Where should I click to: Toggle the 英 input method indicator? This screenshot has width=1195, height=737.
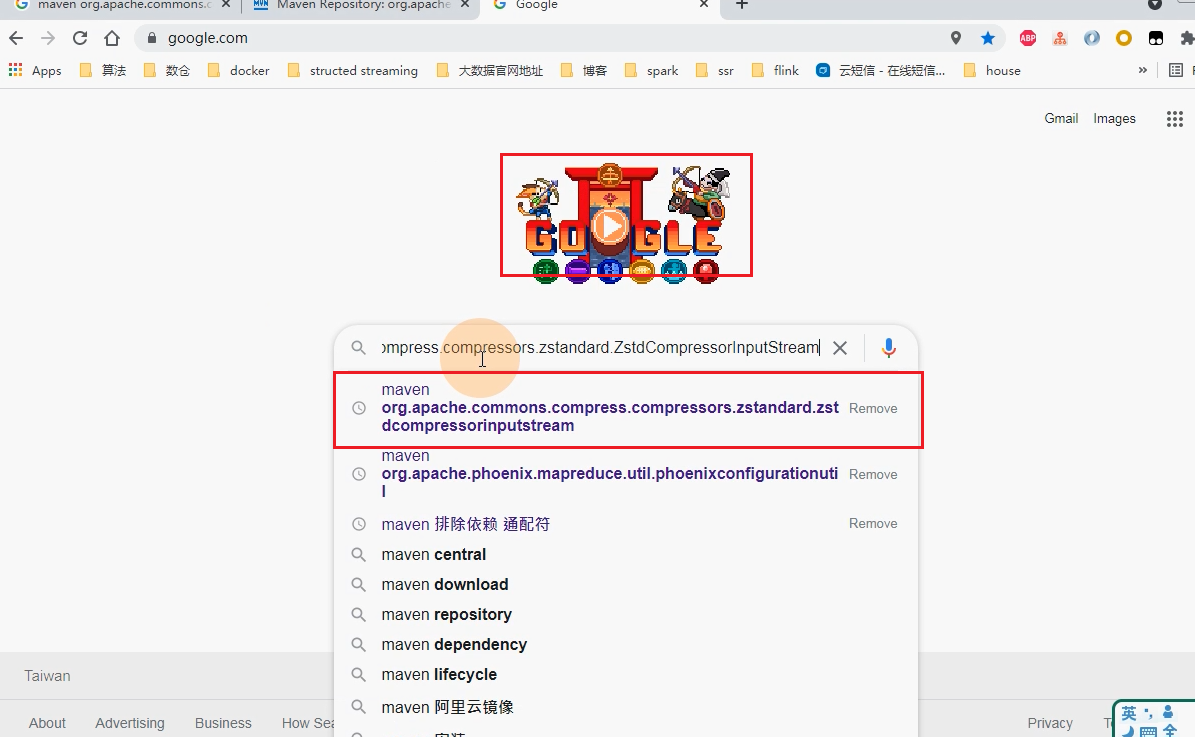click(1129, 713)
